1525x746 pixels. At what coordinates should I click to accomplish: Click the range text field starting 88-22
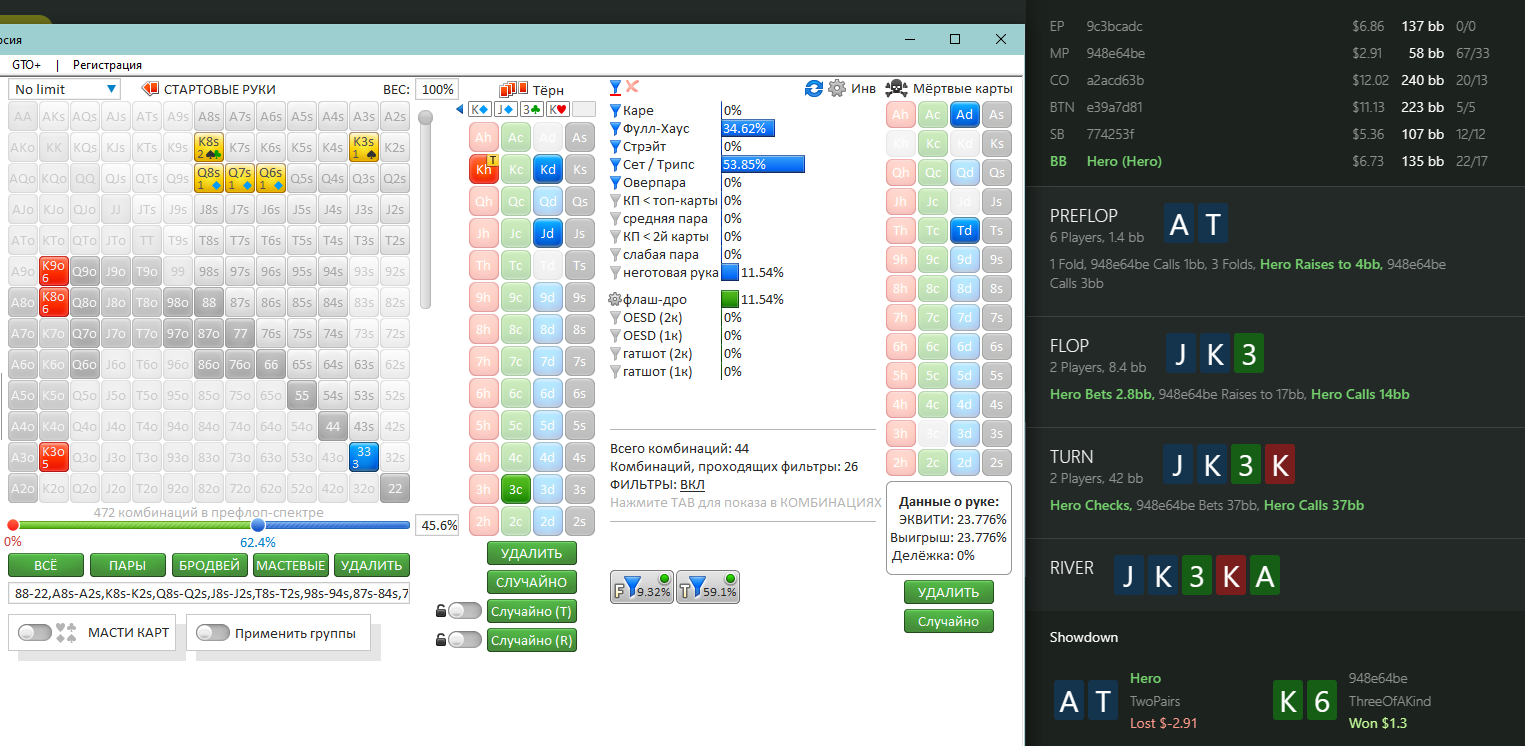coord(209,594)
